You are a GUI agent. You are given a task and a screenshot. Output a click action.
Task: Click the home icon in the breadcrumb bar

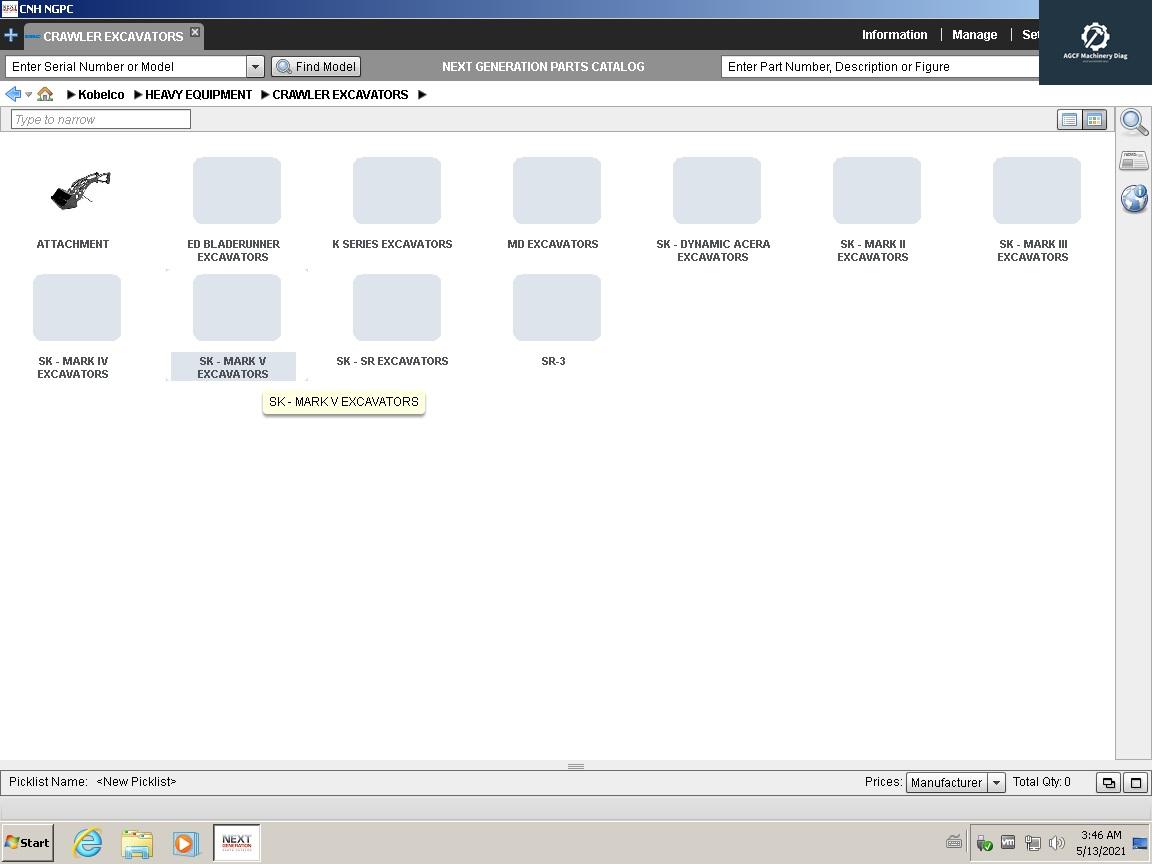coord(45,94)
